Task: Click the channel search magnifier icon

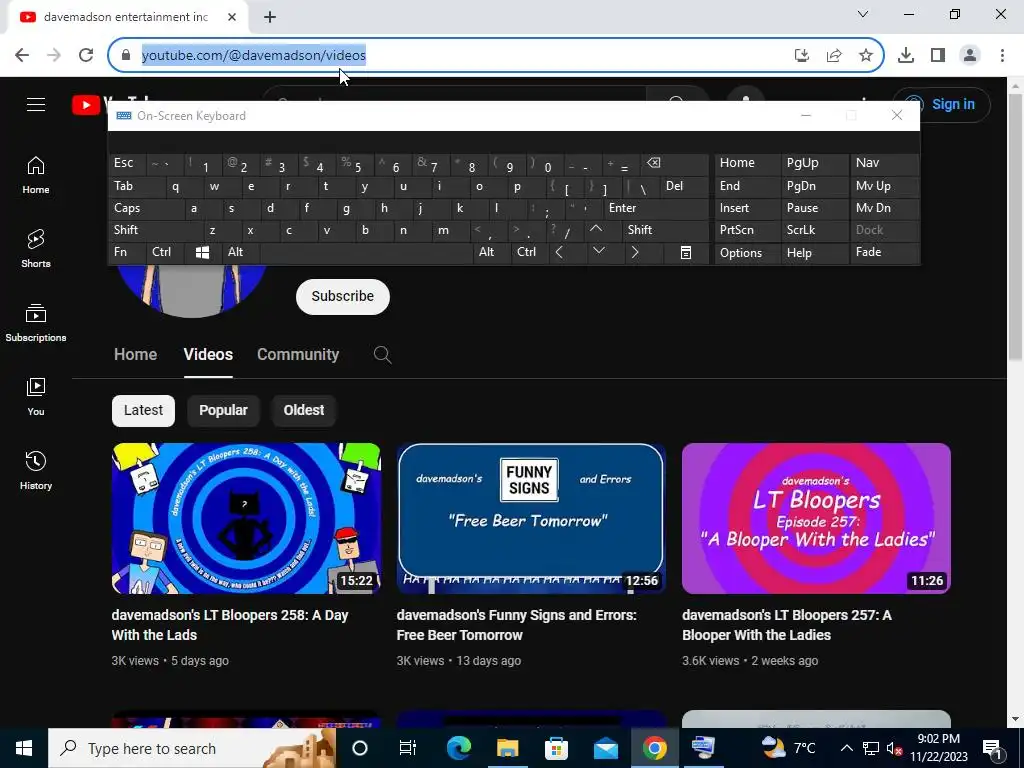Action: (383, 355)
